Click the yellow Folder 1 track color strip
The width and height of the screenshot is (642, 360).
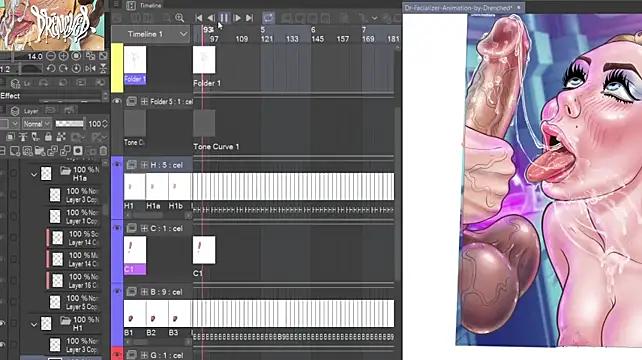[x=117, y=68]
